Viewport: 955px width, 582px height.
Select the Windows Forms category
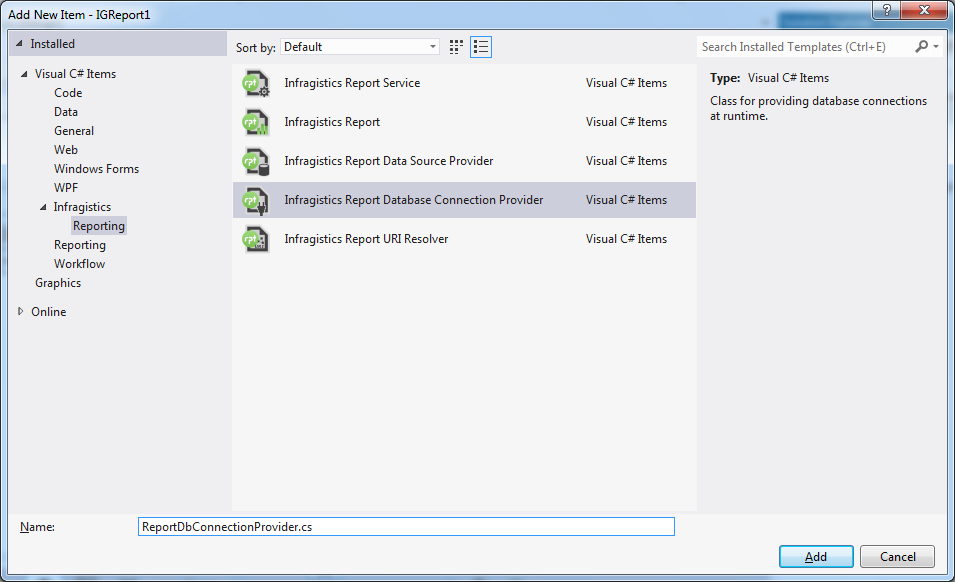96,169
